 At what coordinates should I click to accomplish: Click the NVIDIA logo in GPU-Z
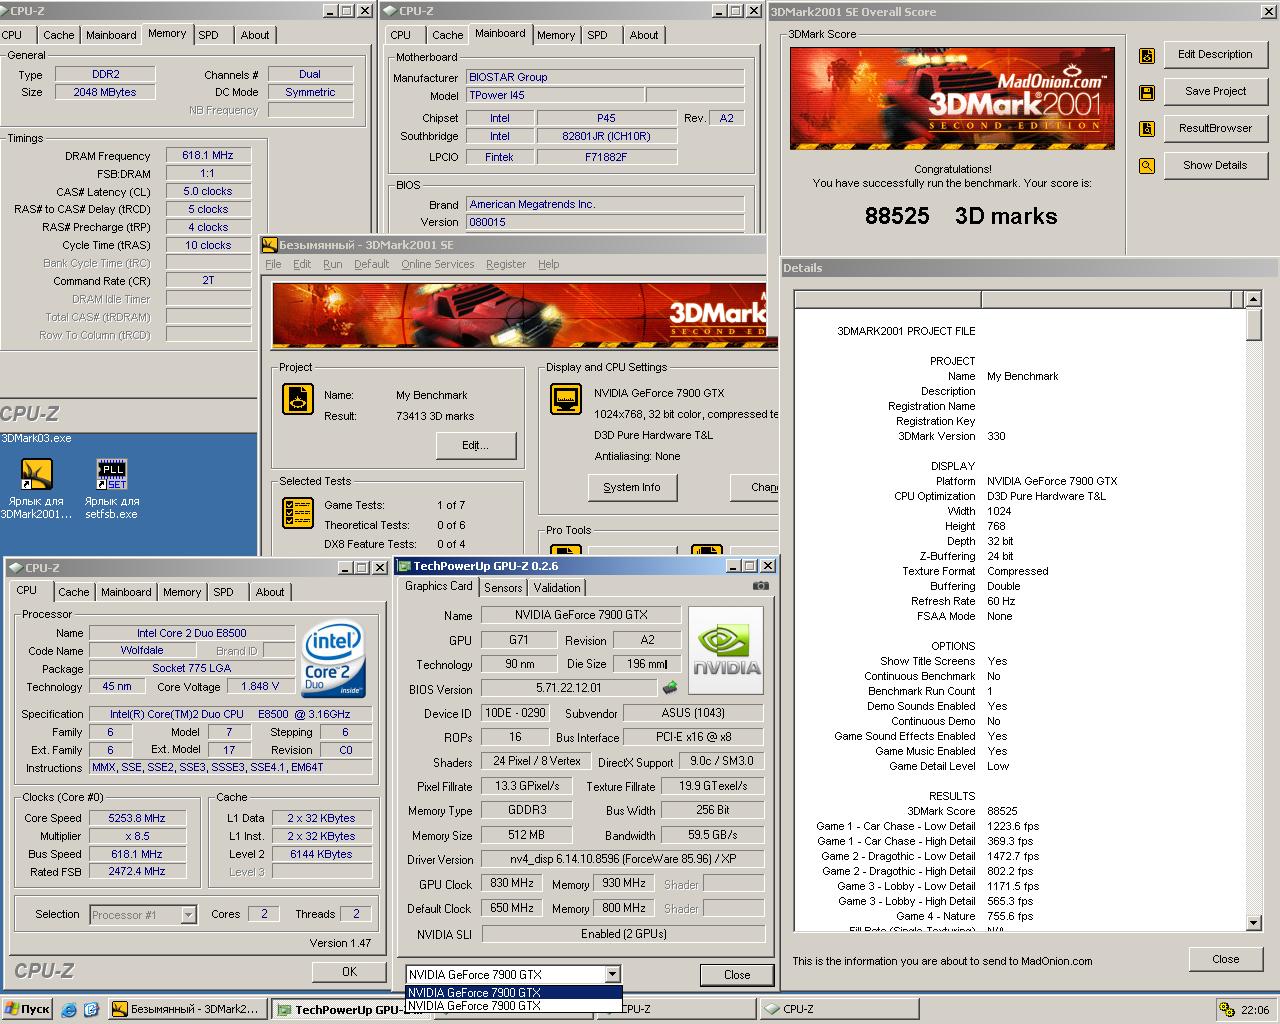tap(727, 651)
